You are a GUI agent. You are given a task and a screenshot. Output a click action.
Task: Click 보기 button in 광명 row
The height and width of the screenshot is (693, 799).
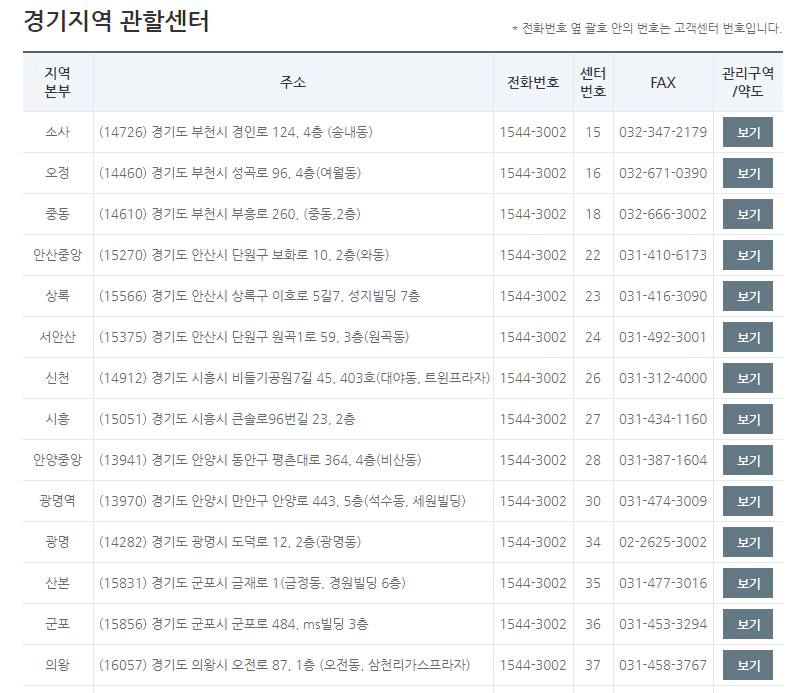748,542
